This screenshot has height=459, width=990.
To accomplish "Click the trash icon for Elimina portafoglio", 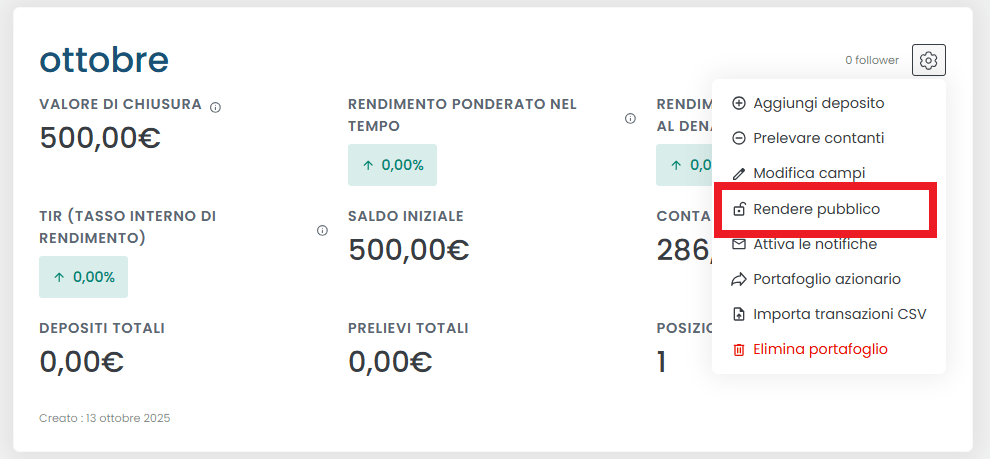I will point(739,349).
